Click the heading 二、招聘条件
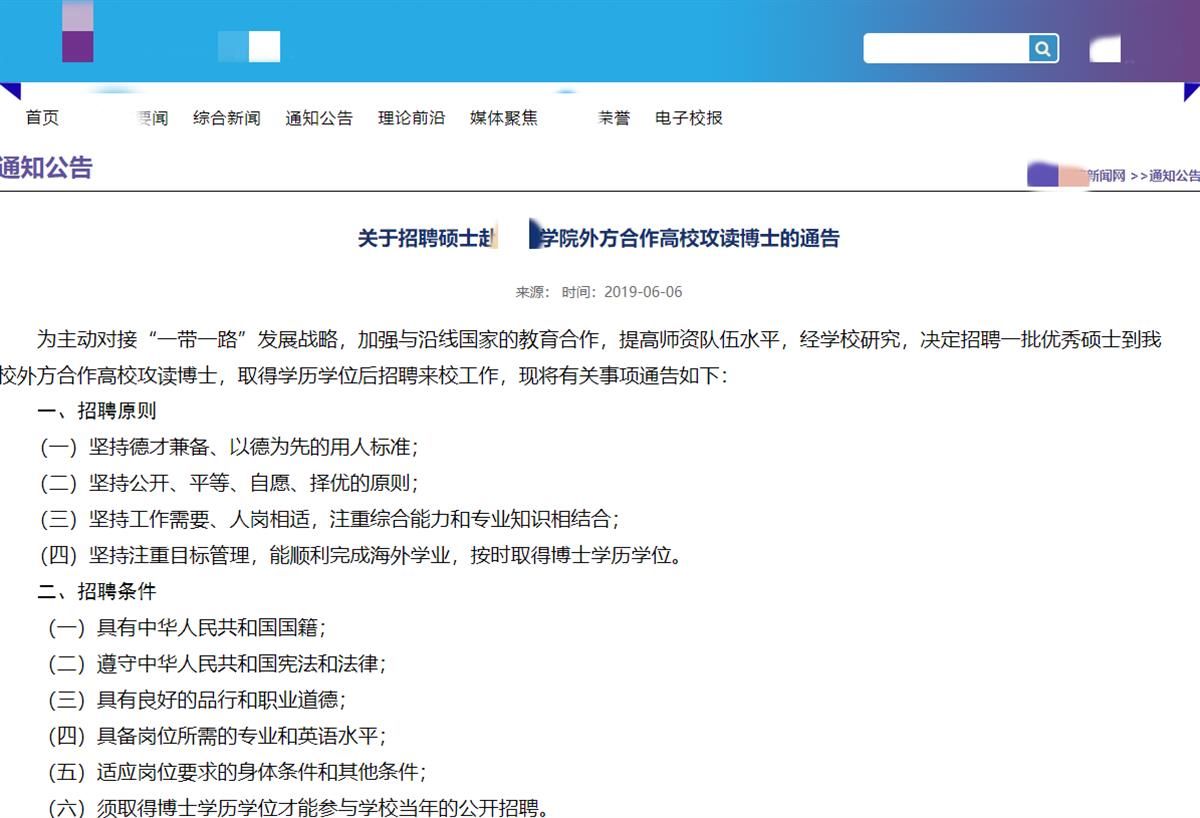This screenshot has height=818, width=1200. pos(97,591)
